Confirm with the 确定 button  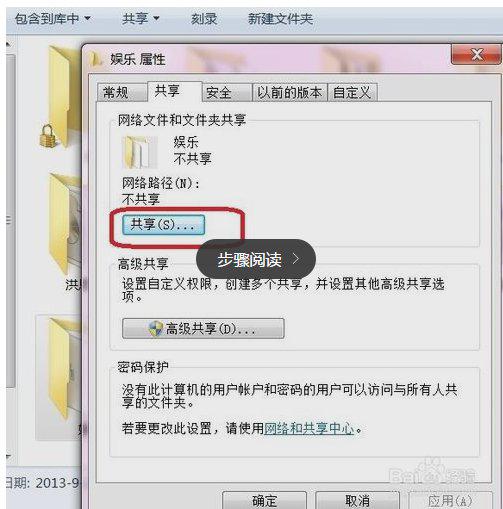pos(264,500)
